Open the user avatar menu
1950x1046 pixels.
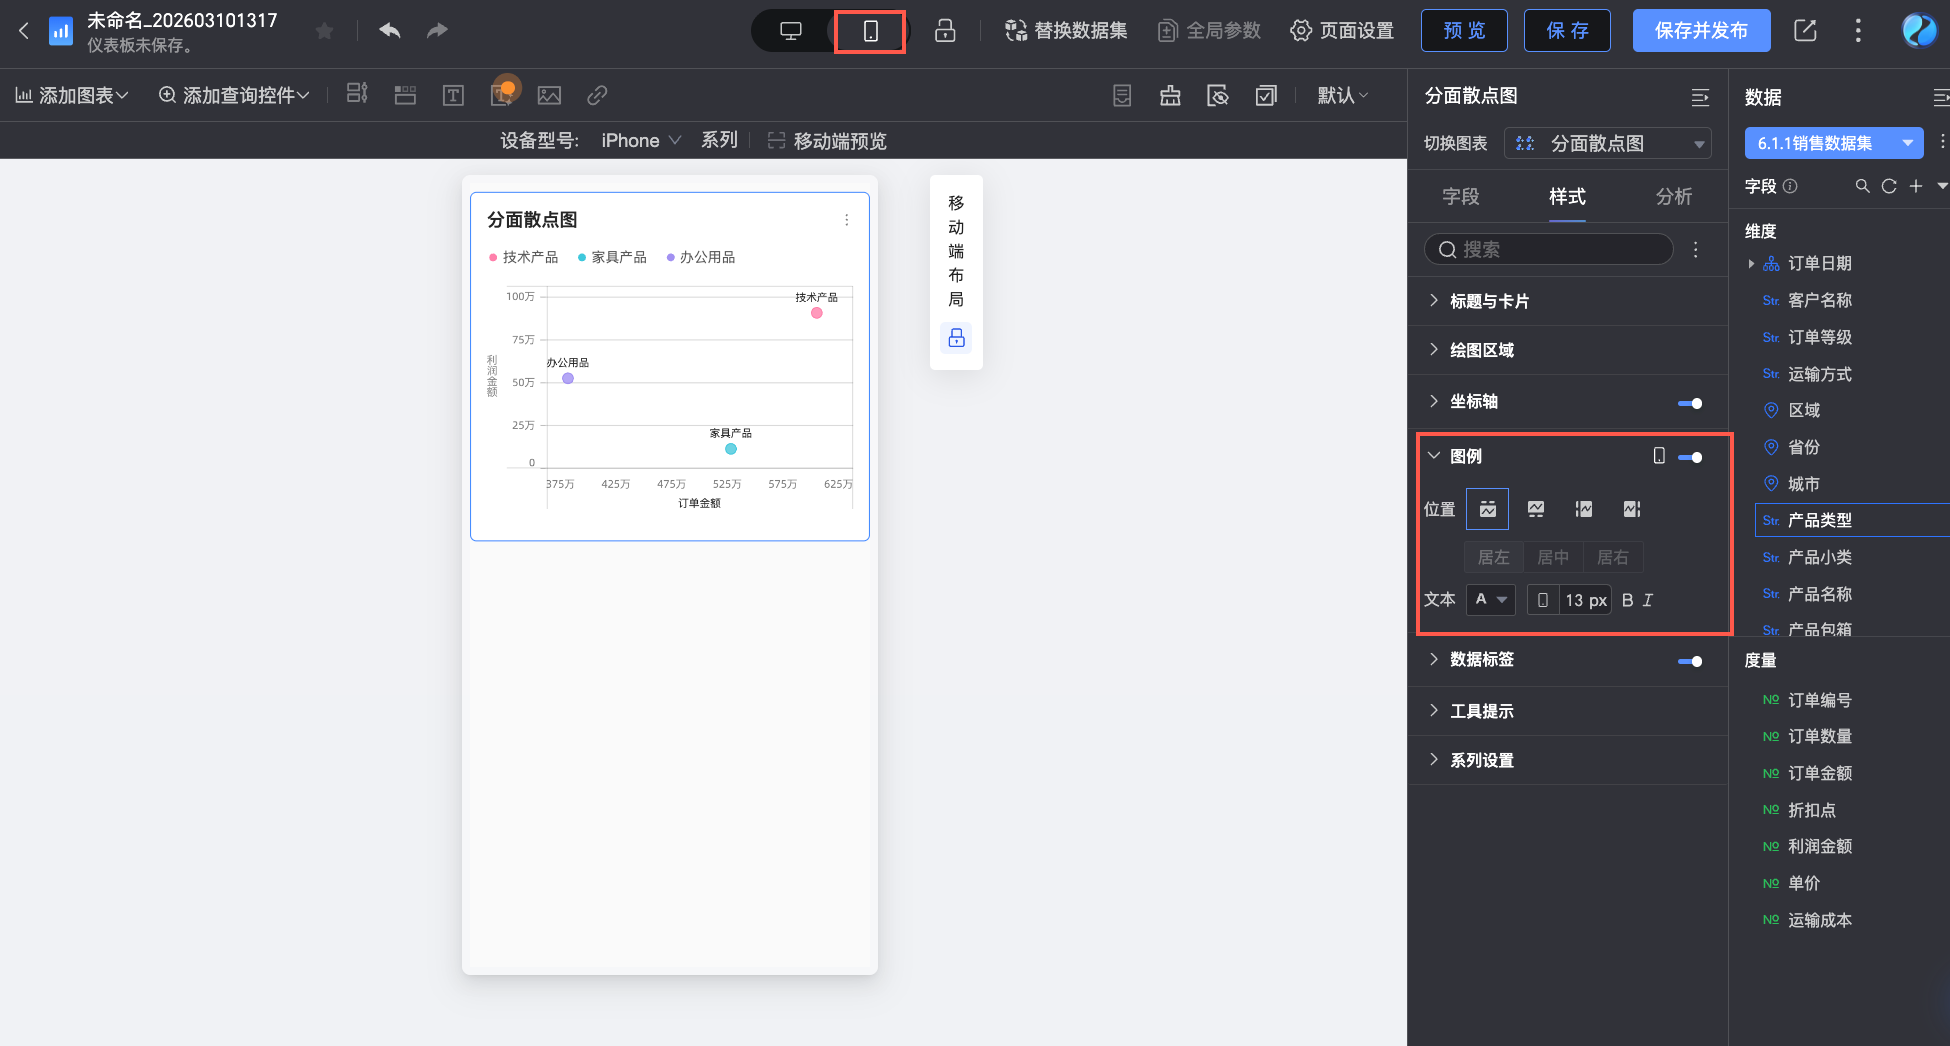(x=1919, y=31)
